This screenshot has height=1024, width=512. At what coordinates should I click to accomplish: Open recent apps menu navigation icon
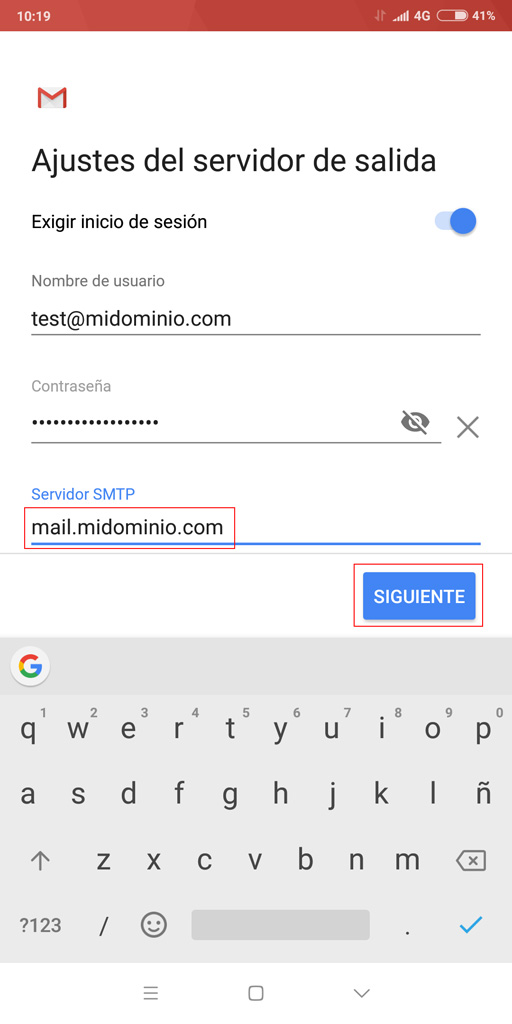(151, 993)
